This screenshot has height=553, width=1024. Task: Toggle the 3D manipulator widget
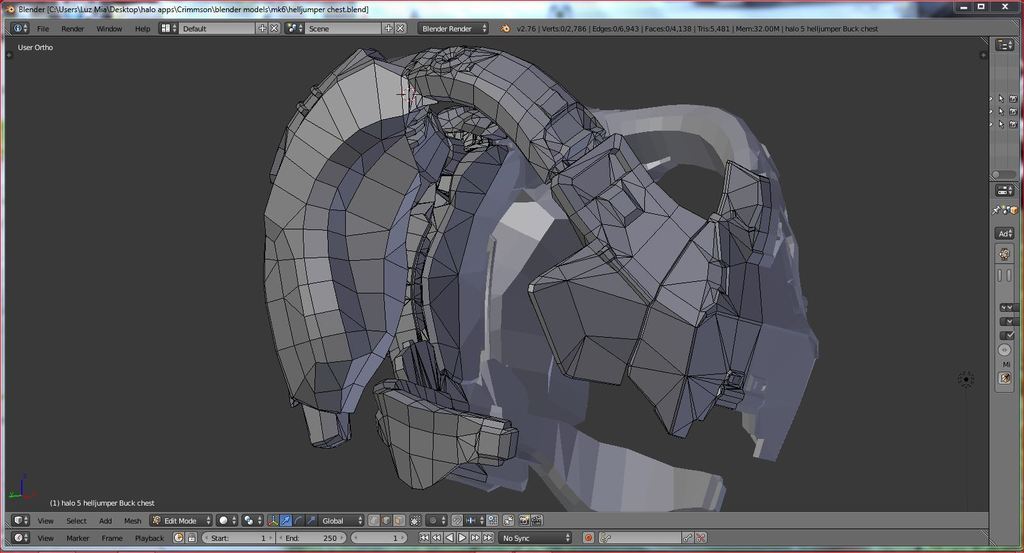(x=273, y=521)
